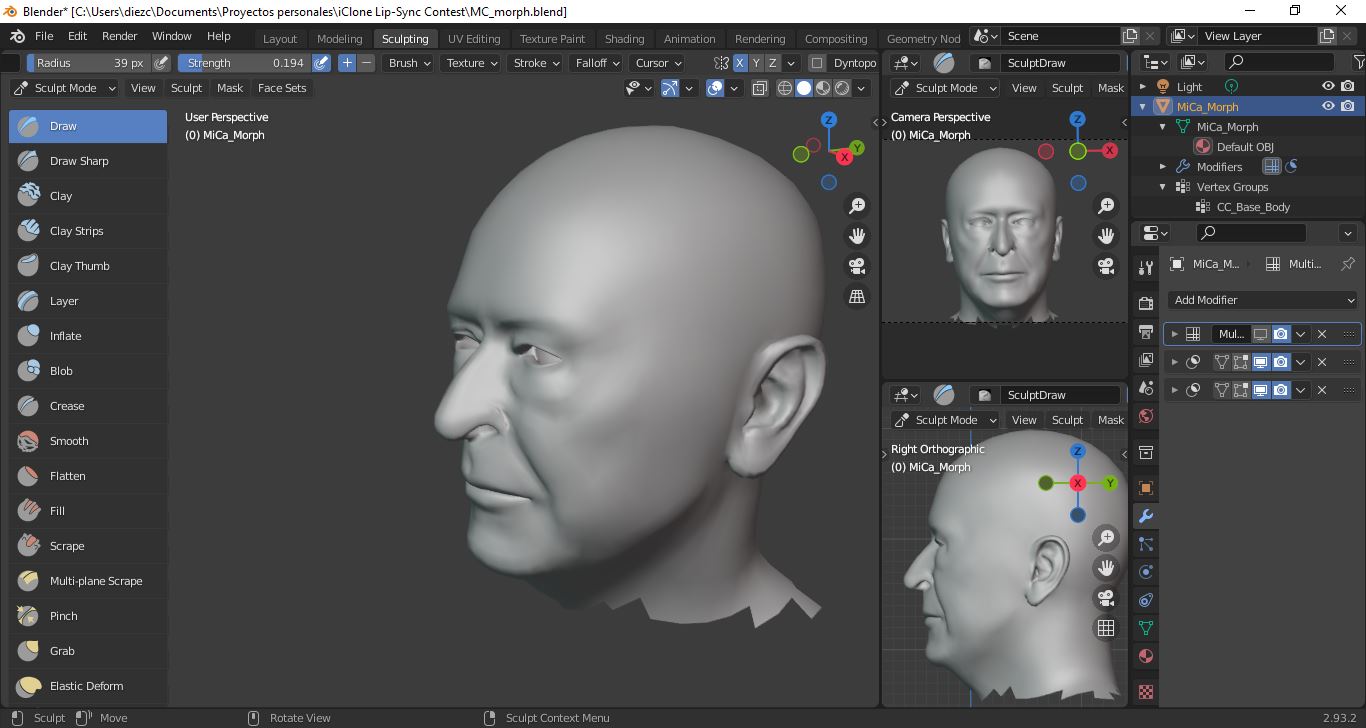Open the Falloff dropdown
1366x728 pixels.
[x=598, y=63]
